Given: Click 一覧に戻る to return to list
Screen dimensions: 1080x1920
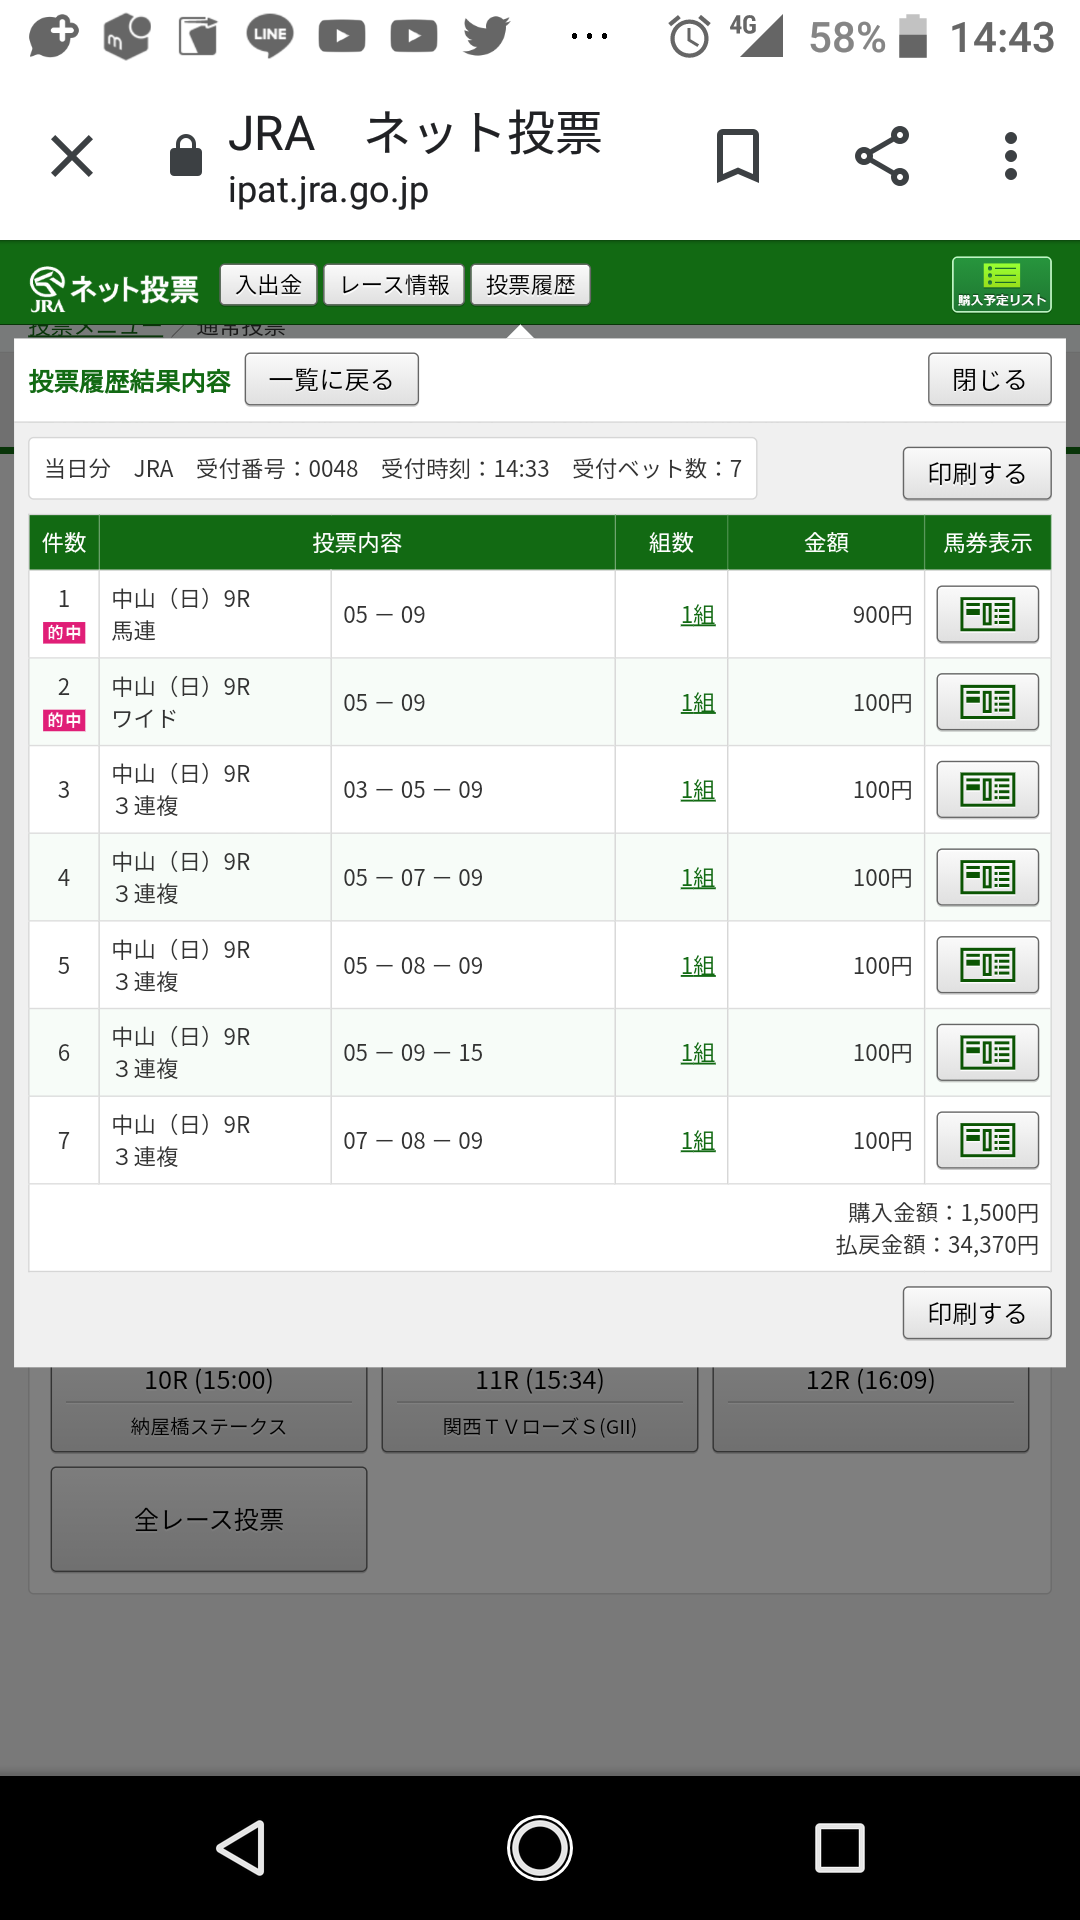Looking at the screenshot, I should (x=331, y=380).
